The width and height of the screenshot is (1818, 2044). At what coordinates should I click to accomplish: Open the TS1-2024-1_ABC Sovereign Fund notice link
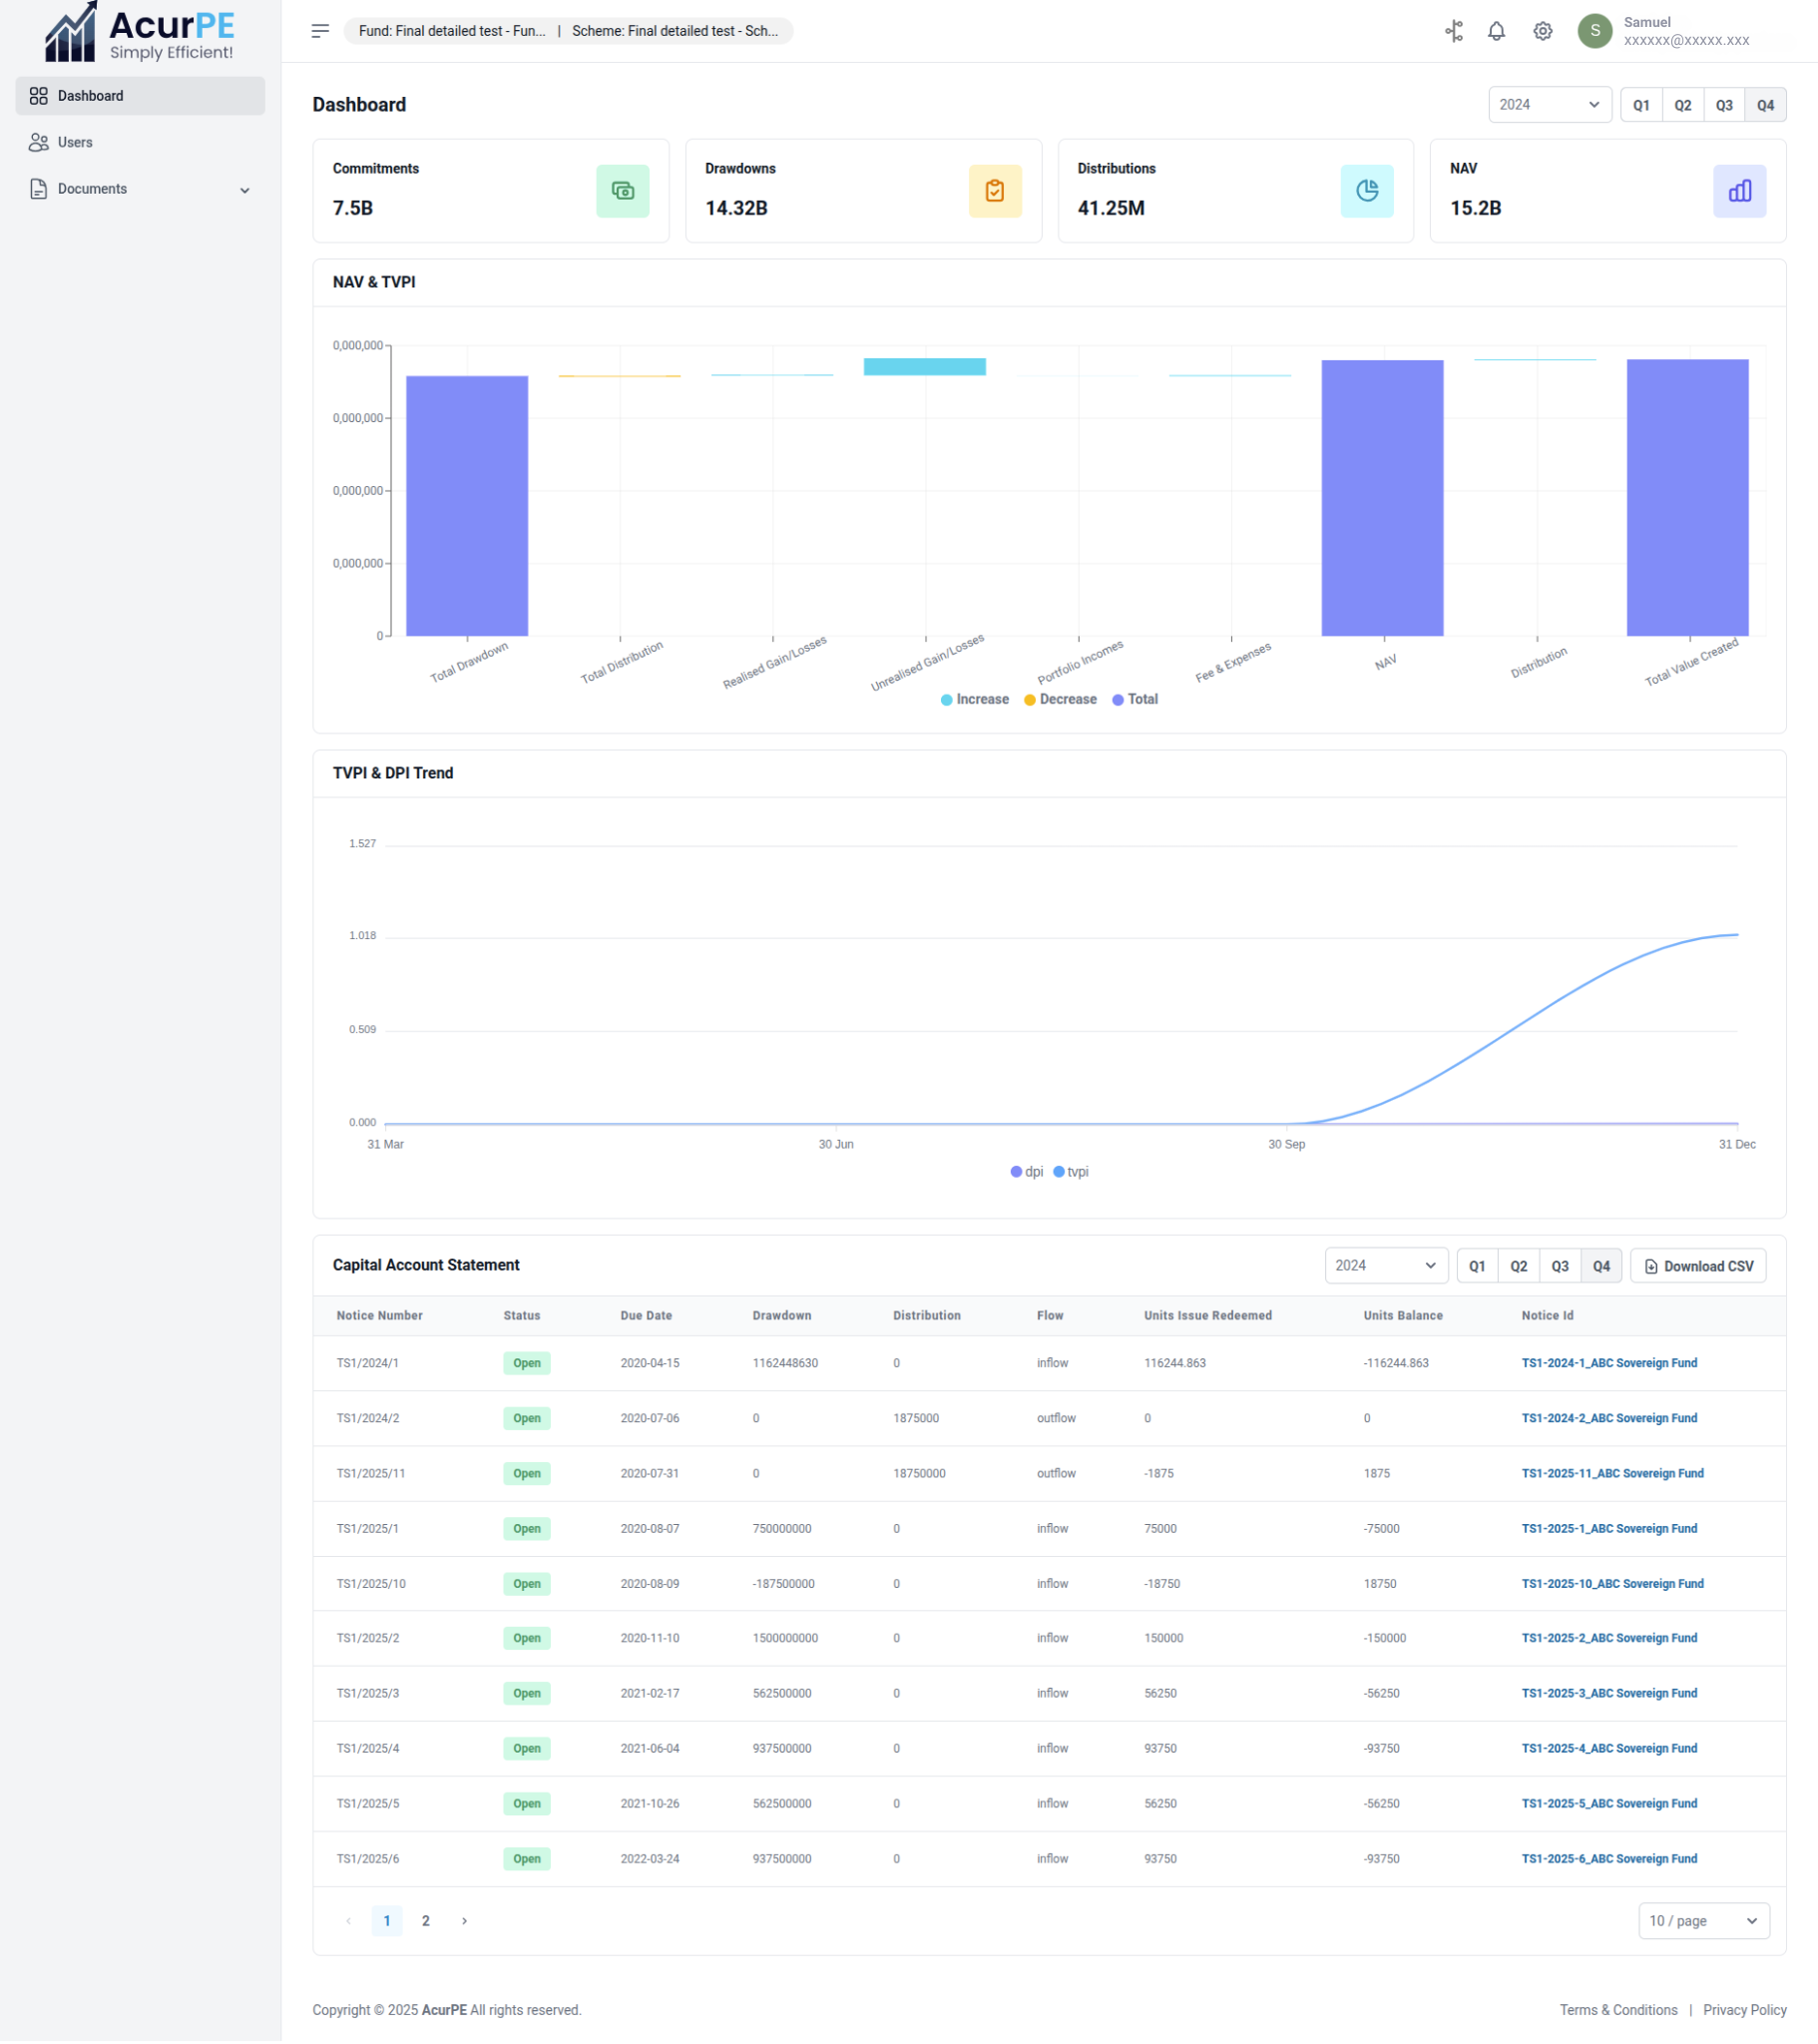[x=1608, y=1362]
